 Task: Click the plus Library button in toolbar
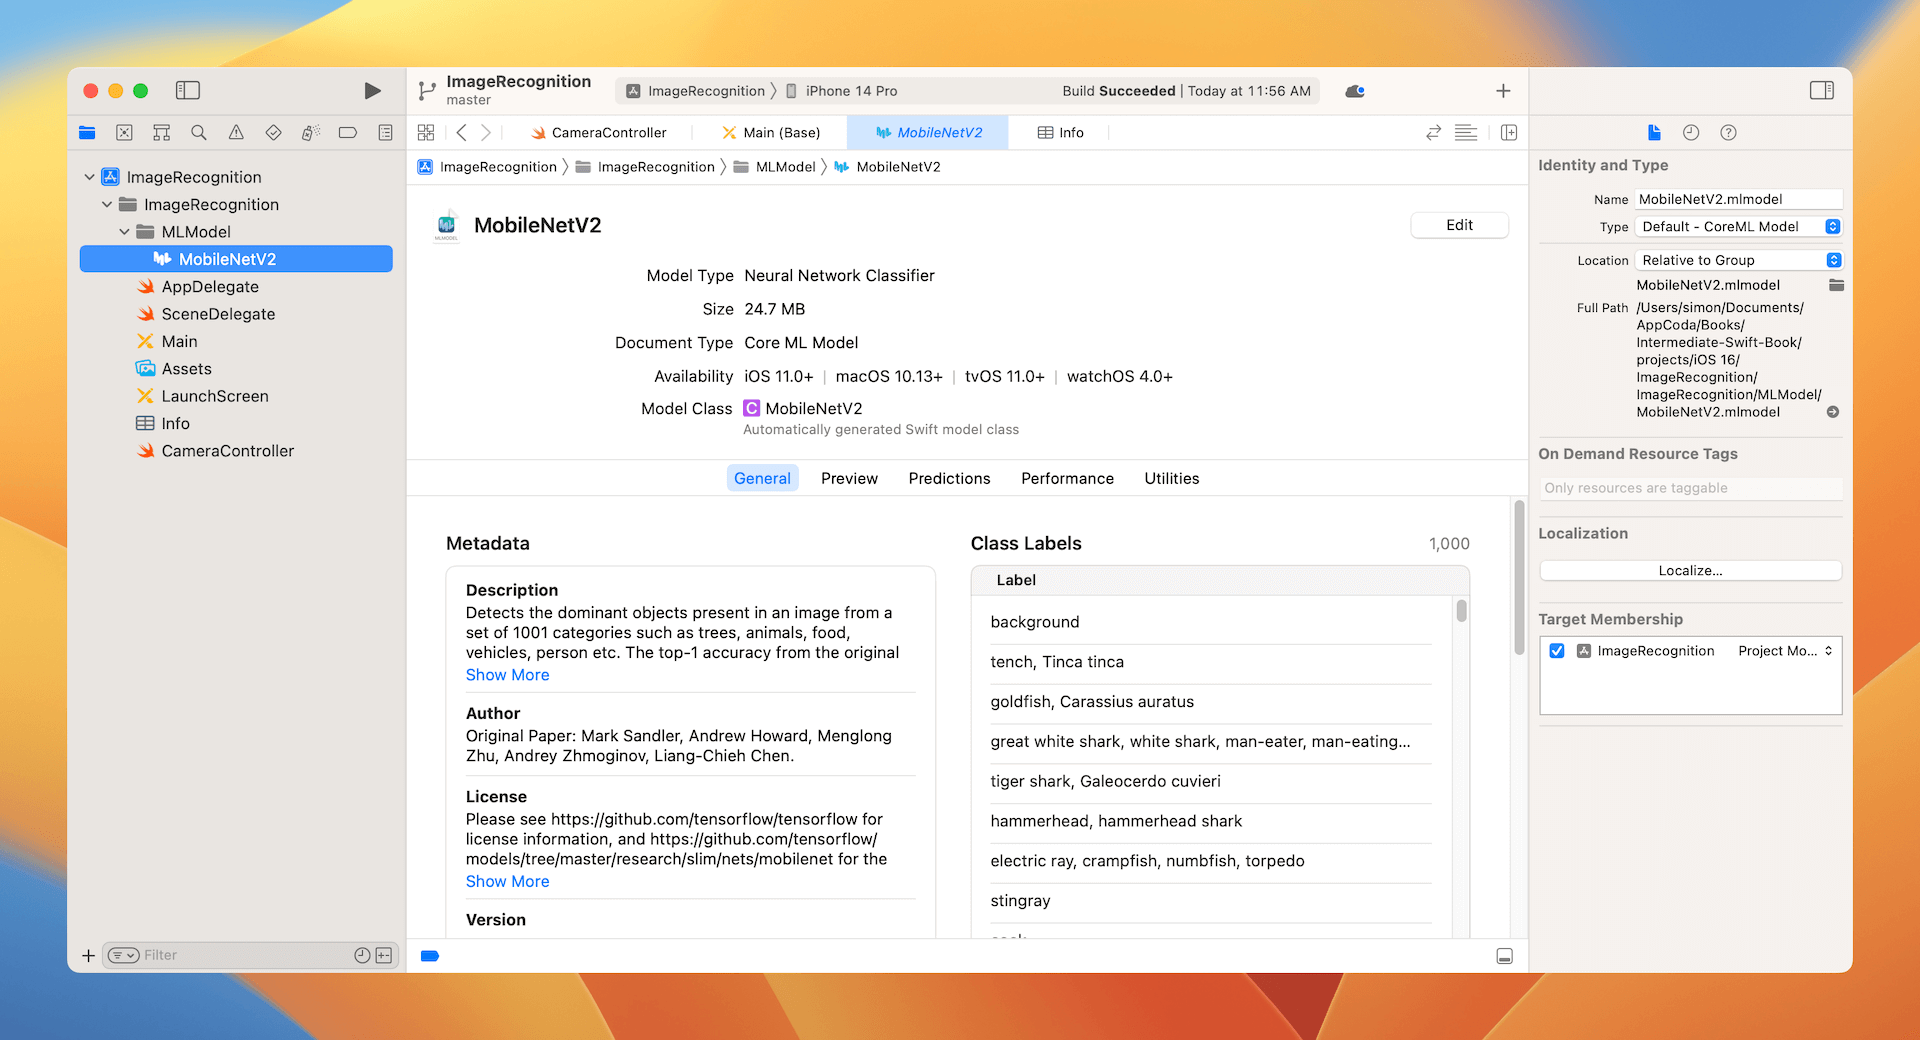tap(1503, 91)
